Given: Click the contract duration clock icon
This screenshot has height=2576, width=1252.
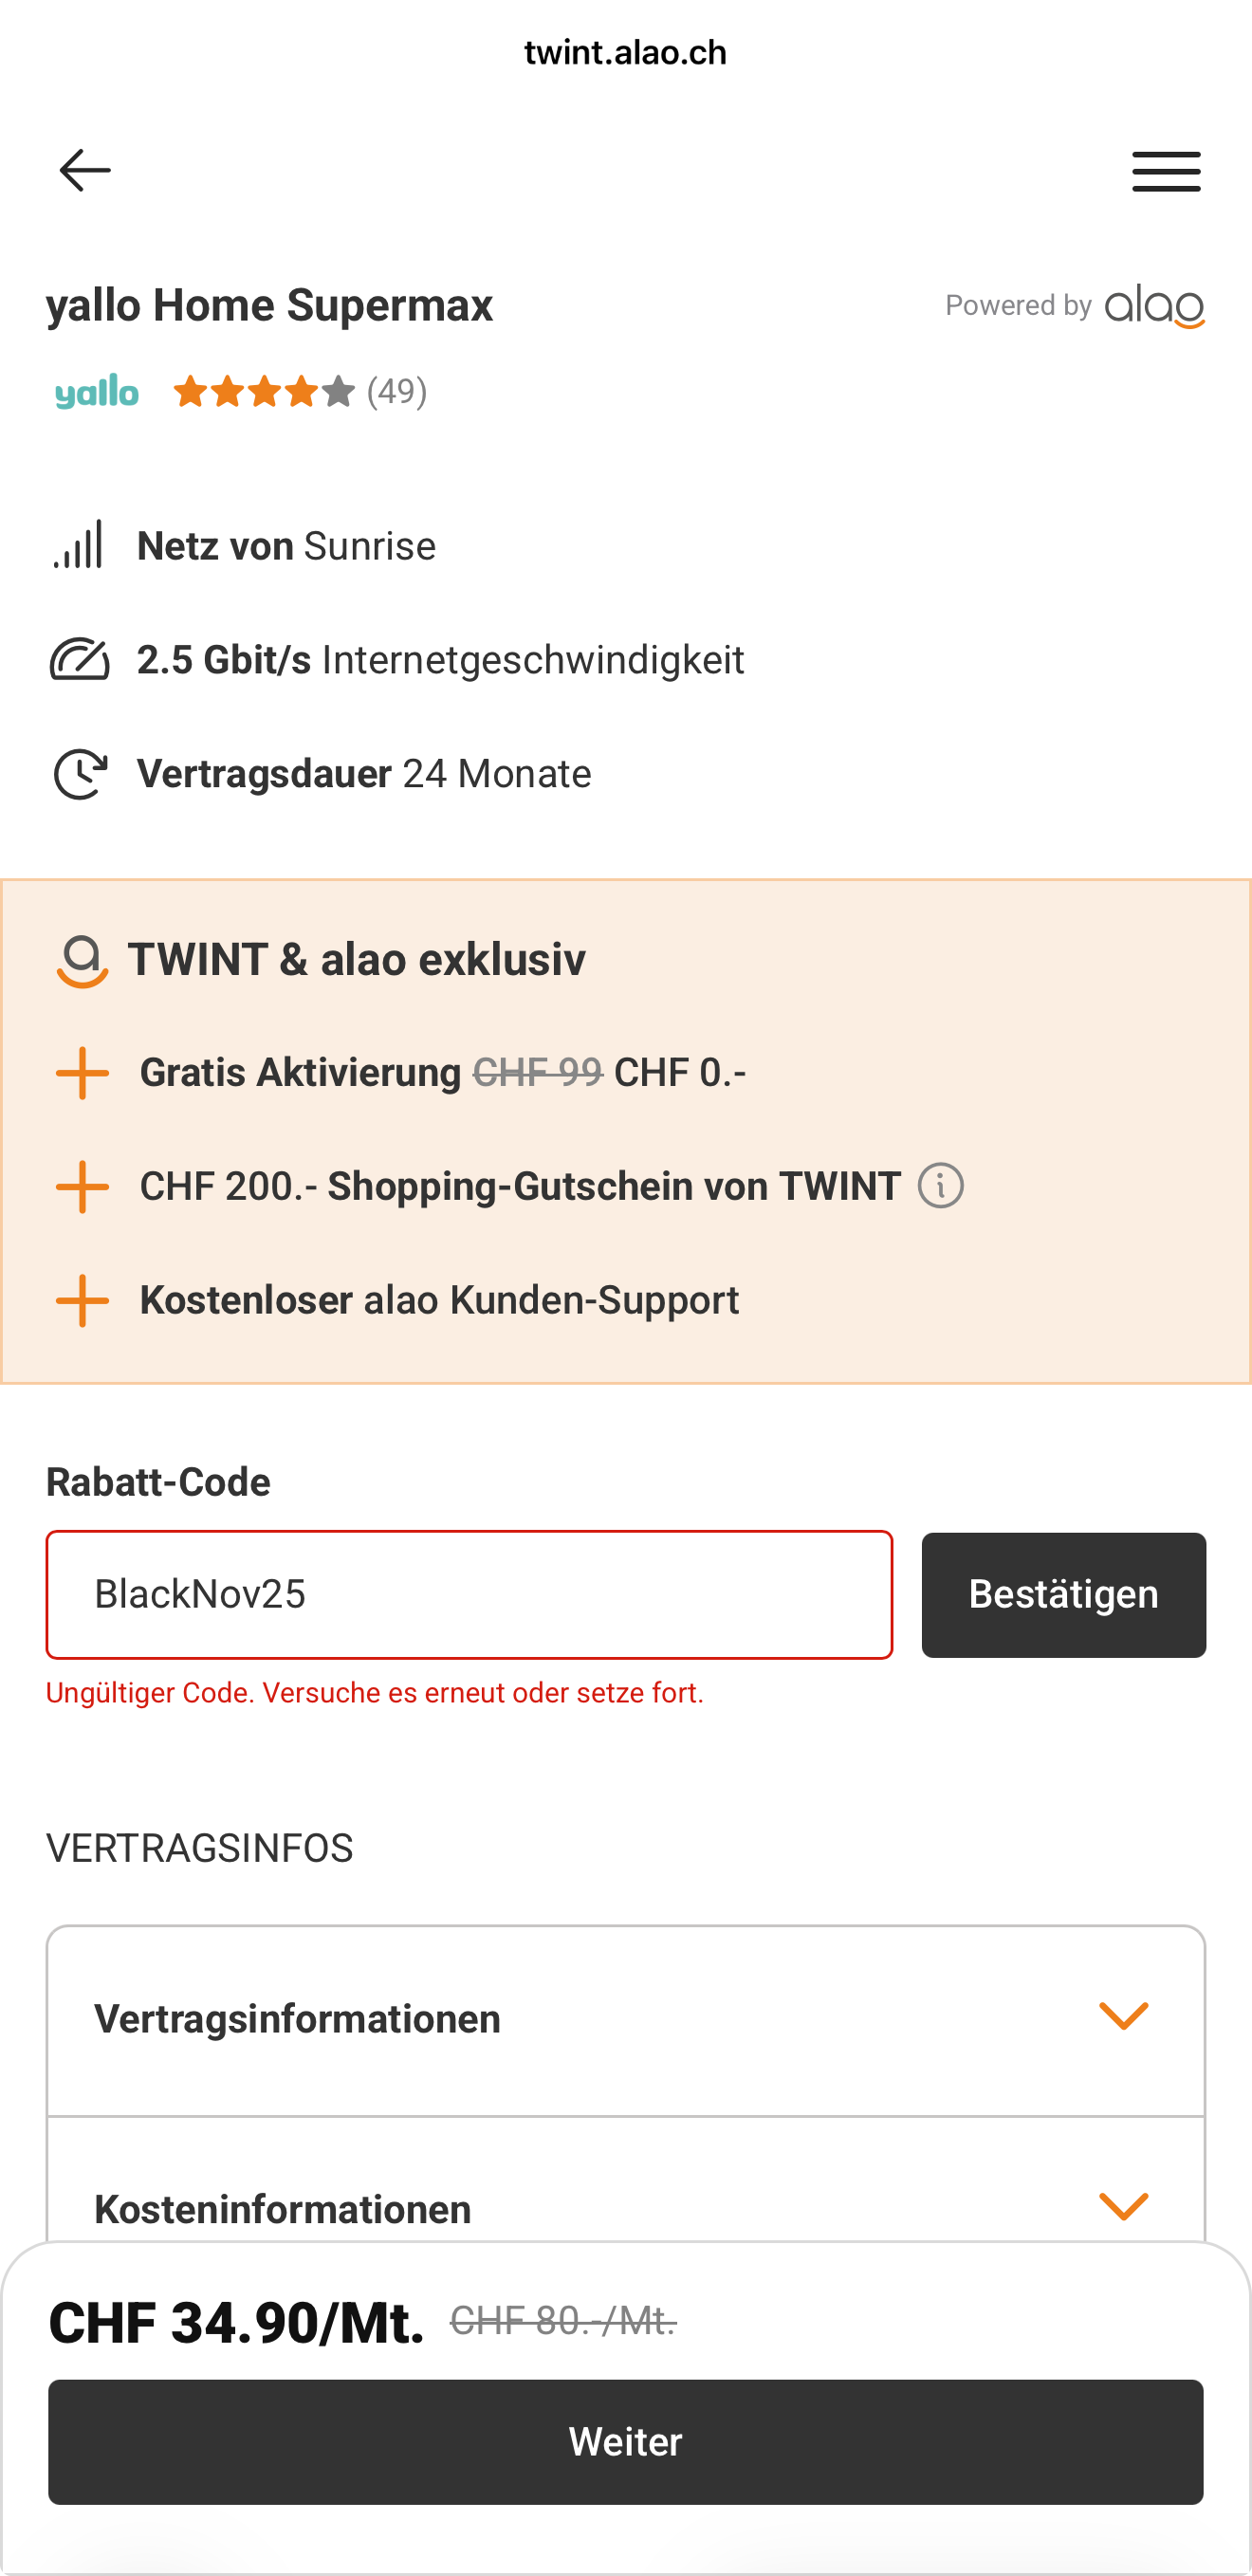Looking at the screenshot, I should click(x=79, y=774).
